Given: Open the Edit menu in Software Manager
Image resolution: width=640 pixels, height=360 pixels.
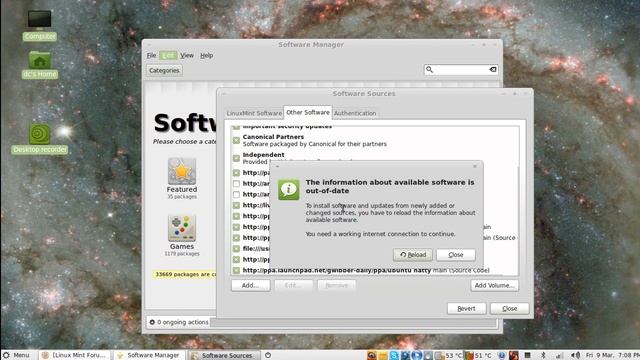Looking at the screenshot, I should (x=168, y=56).
